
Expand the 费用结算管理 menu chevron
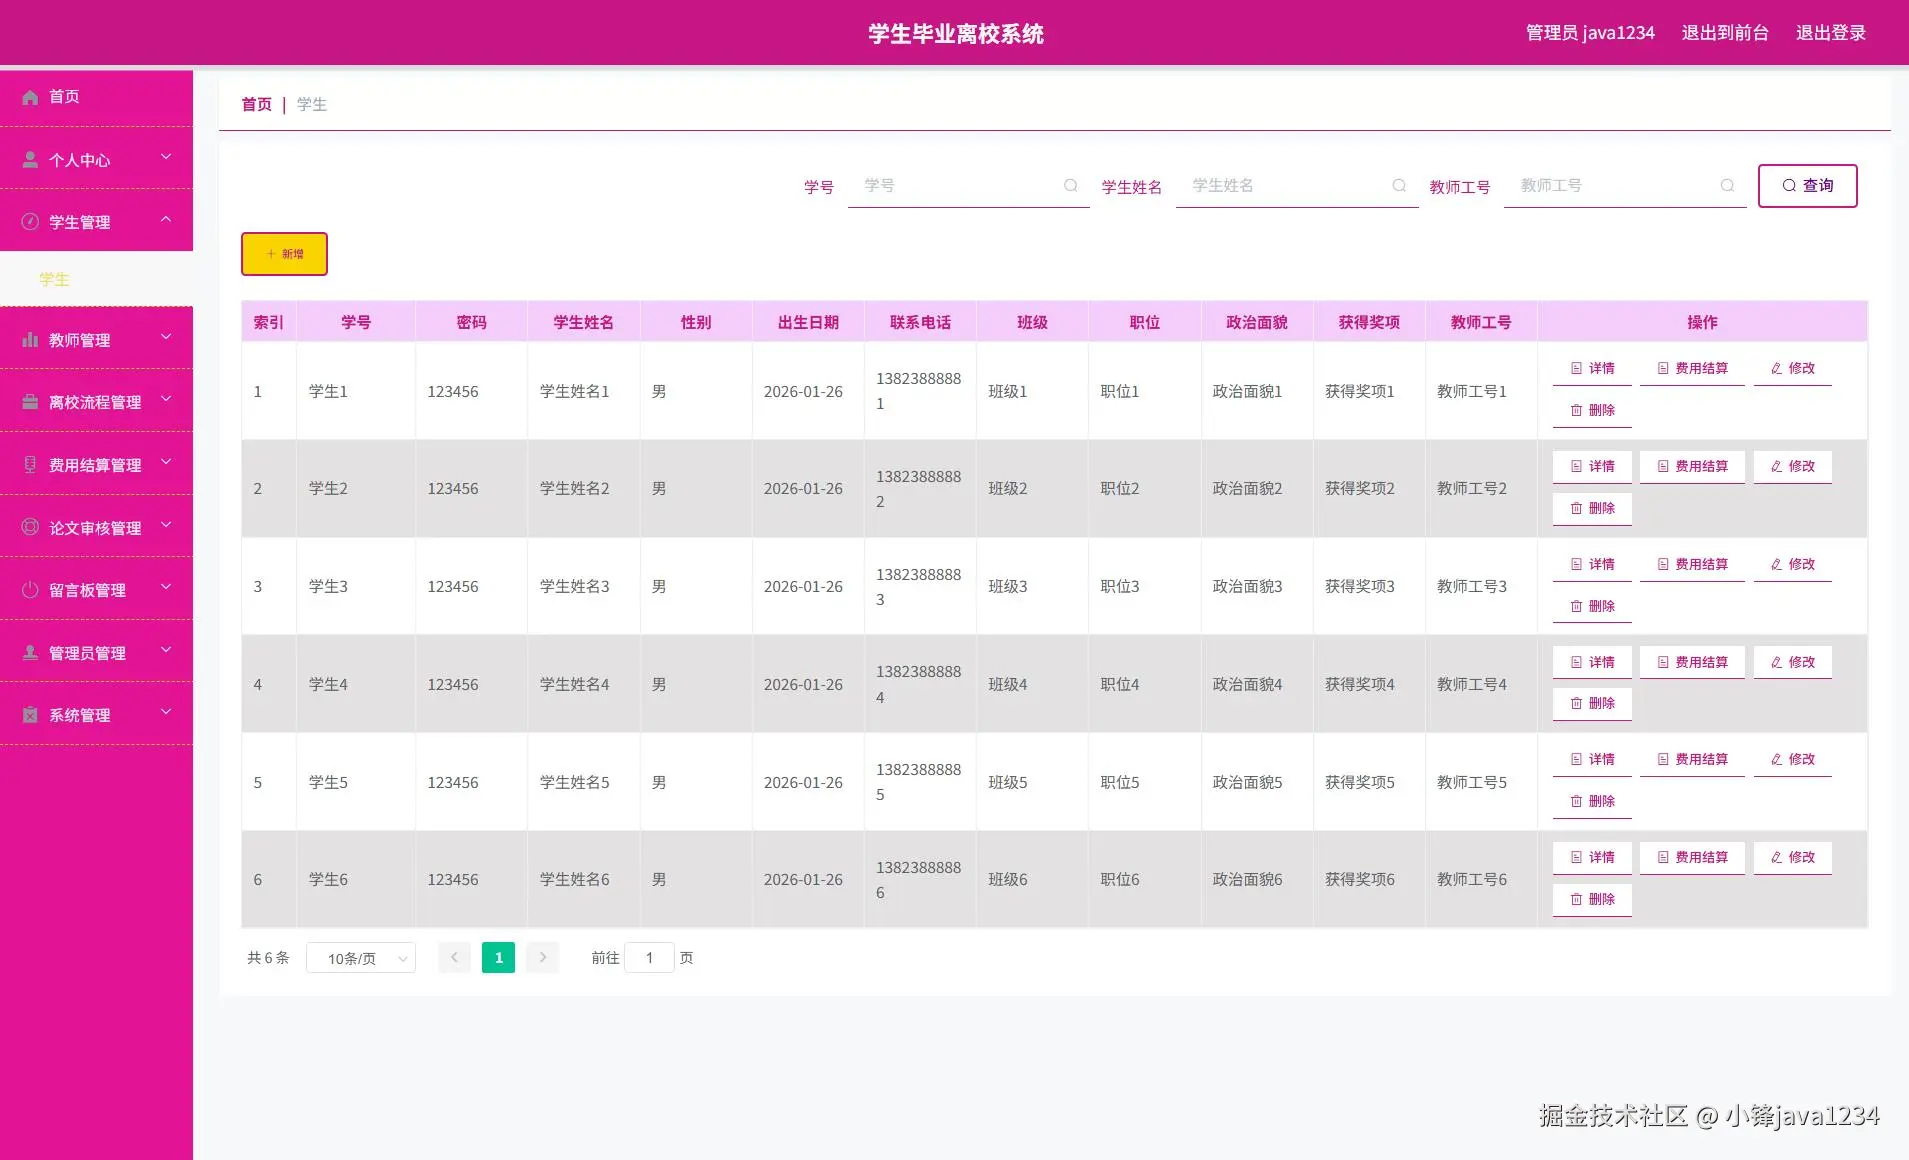pyautogui.click(x=166, y=462)
